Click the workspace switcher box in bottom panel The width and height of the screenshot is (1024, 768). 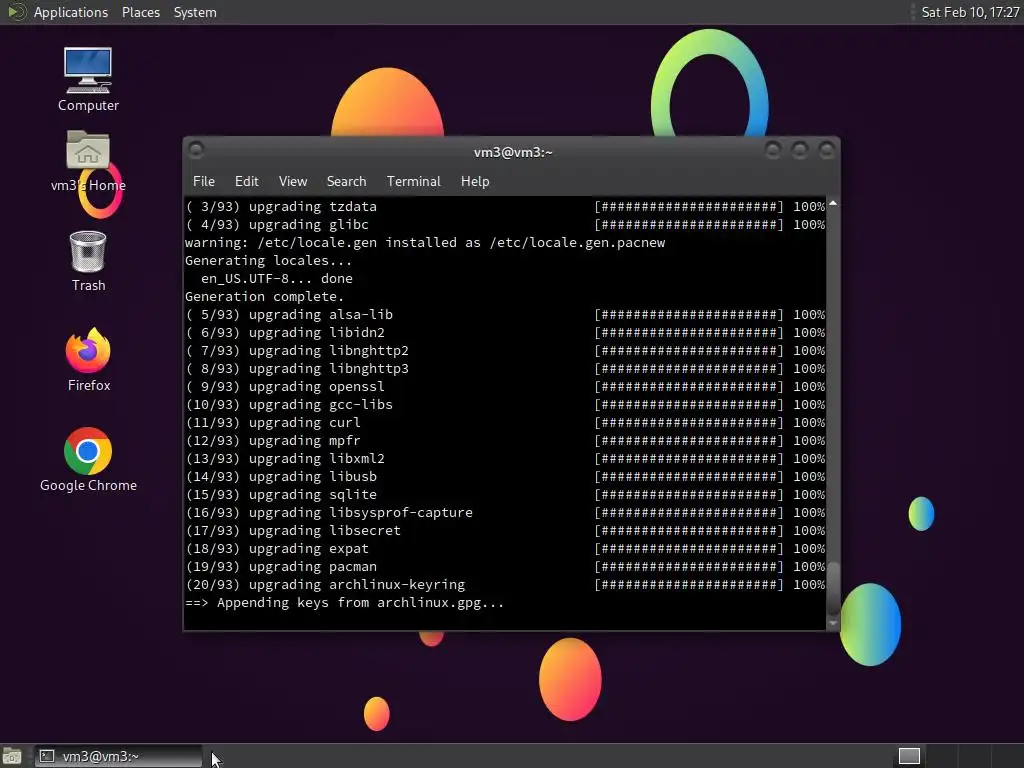click(909, 756)
